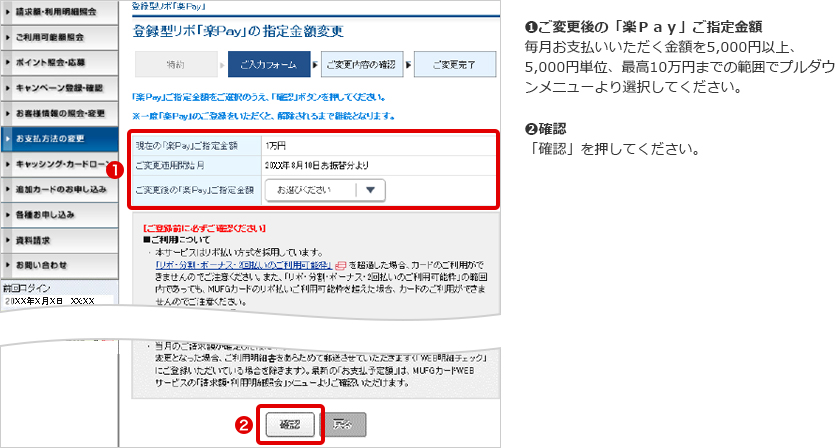Open ご利用可能額照会 from the side menu
Viewport: 835px width, 448px height.
pos(58,37)
